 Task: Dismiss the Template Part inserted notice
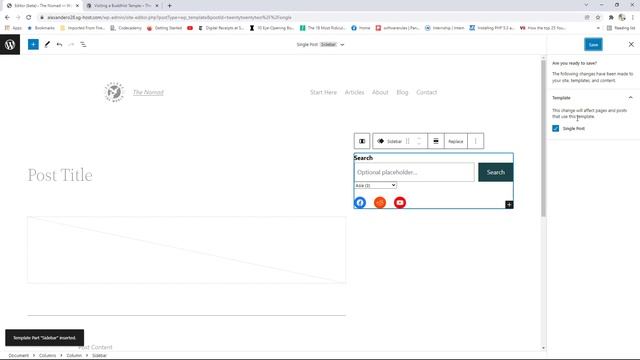point(44,338)
